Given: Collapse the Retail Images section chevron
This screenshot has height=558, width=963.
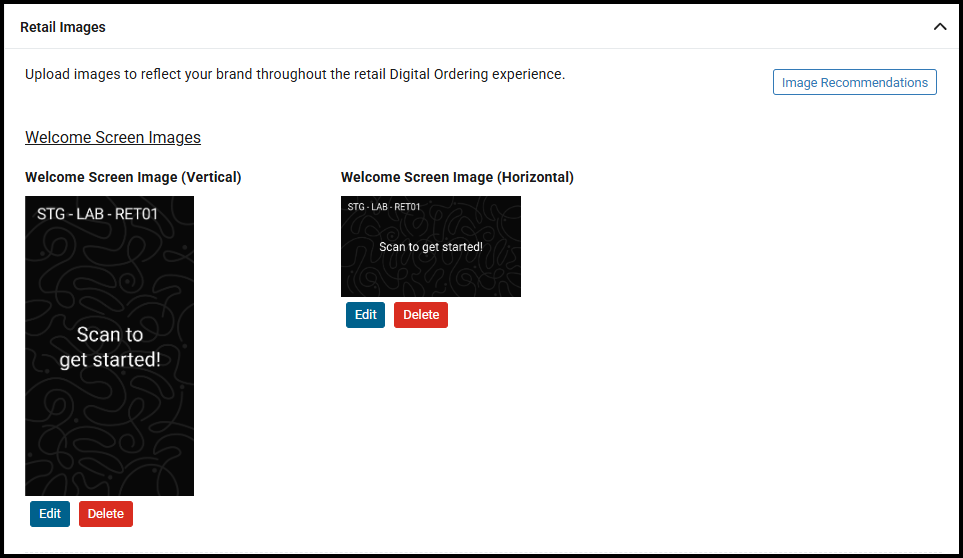Looking at the screenshot, I should point(939,27).
